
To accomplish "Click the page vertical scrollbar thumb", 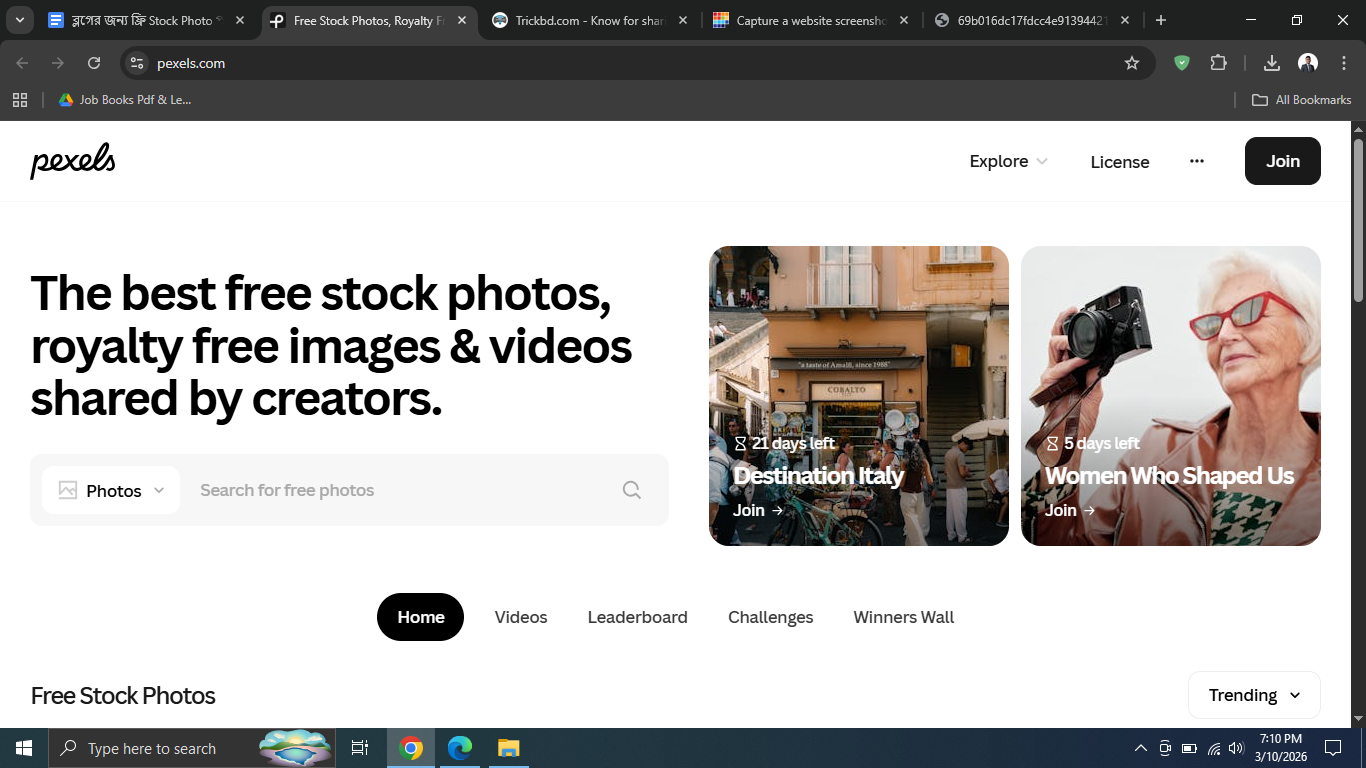I will pos(1358,220).
